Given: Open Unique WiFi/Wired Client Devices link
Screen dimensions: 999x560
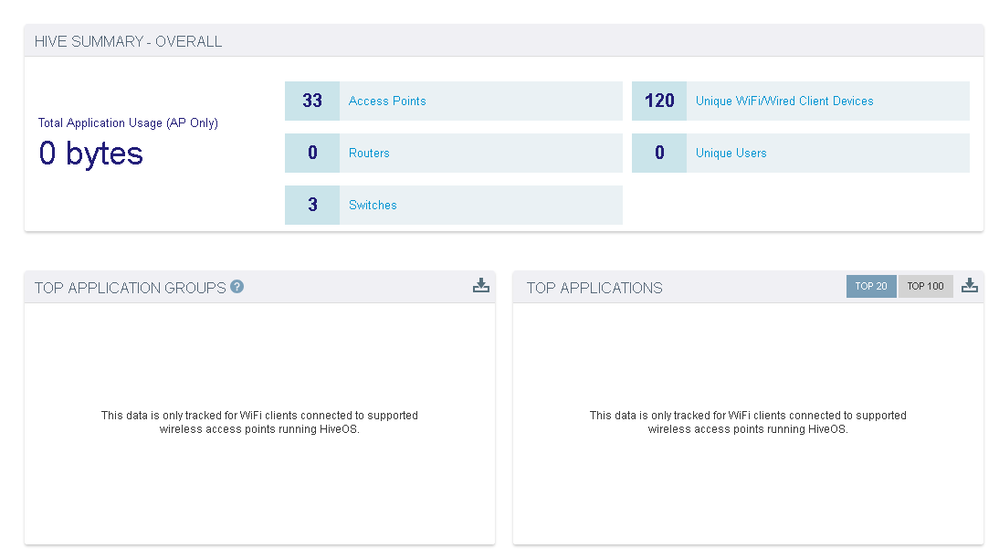Looking at the screenshot, I should (784, 101).
